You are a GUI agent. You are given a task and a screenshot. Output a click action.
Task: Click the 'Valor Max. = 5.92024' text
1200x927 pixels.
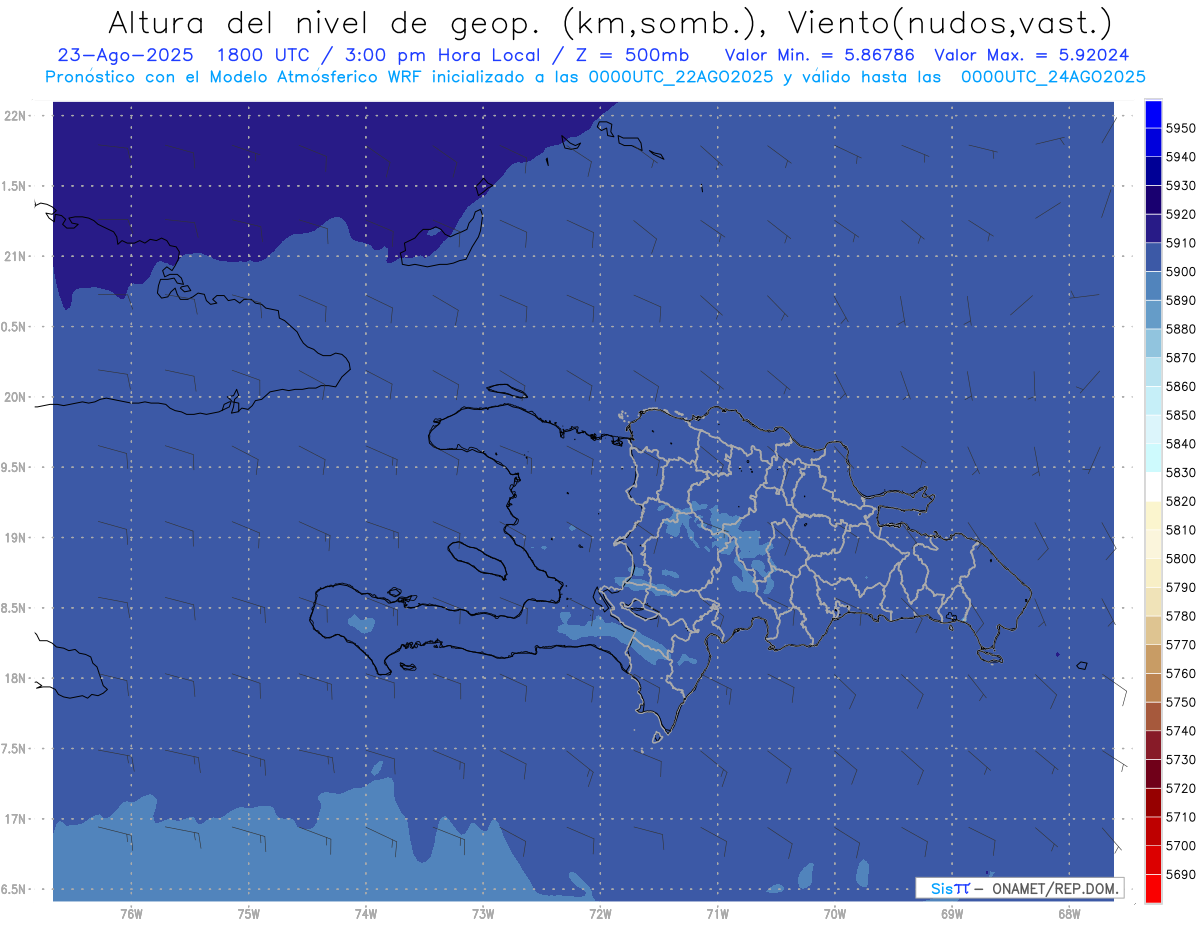click(x=1031, y=55)
